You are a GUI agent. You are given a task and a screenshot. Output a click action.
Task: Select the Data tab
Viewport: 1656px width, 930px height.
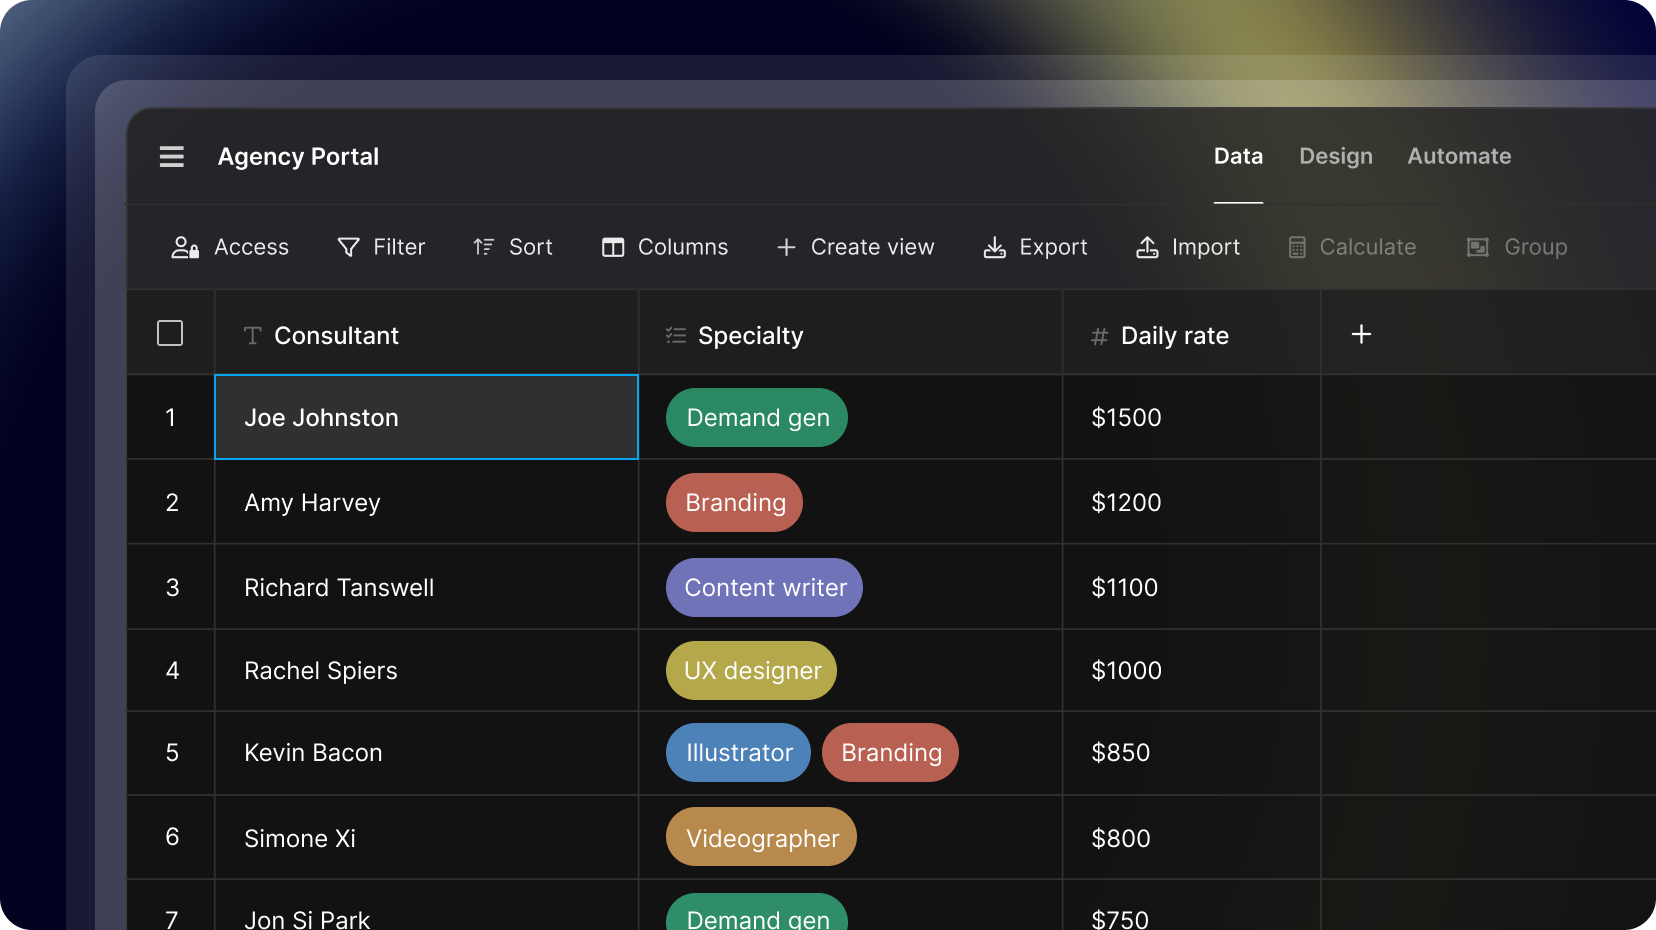point(1238,156)
